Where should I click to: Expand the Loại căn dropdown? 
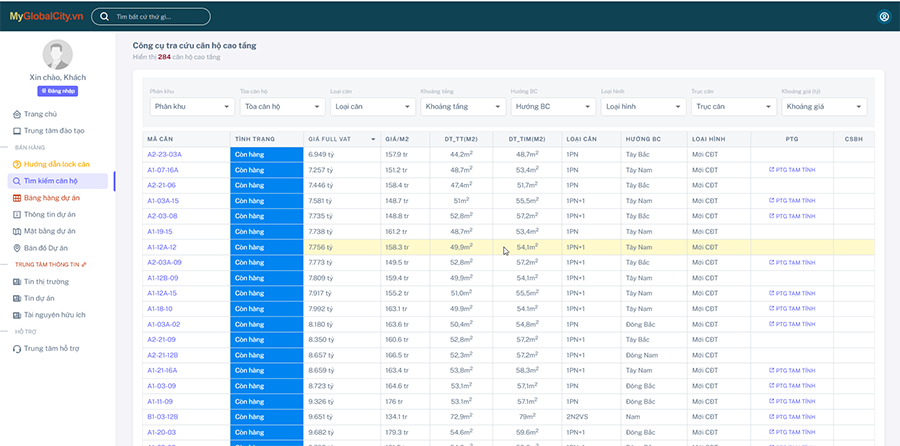tap(371, 106)
